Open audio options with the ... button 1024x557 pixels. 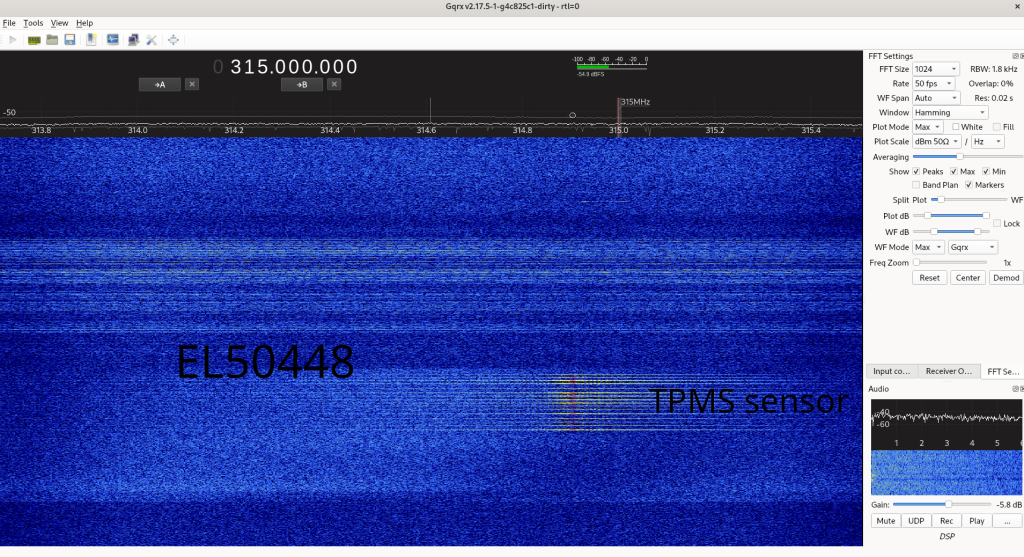pos(1007,520)
